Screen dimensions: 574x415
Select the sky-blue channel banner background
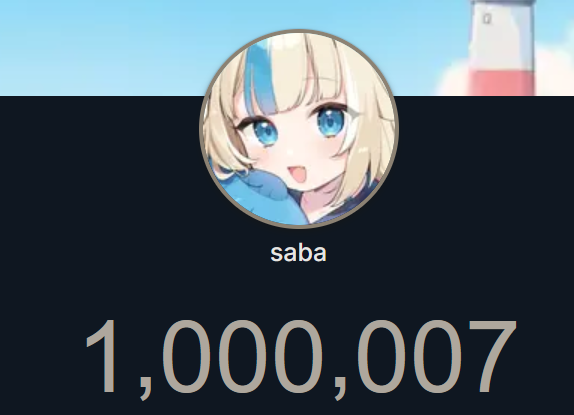pyautogui.click(x=287, y=48)
